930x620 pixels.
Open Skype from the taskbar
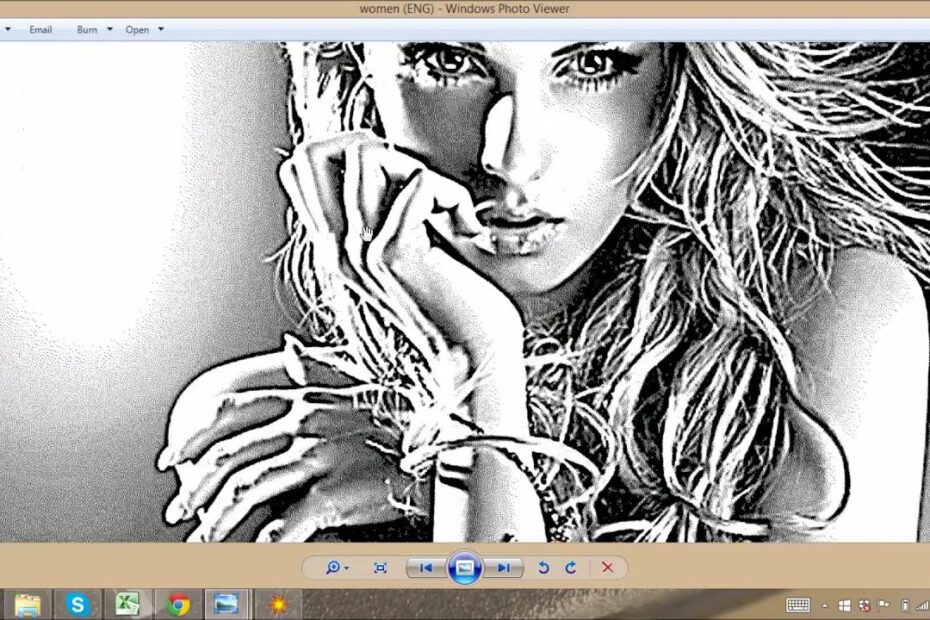[78, 605]
